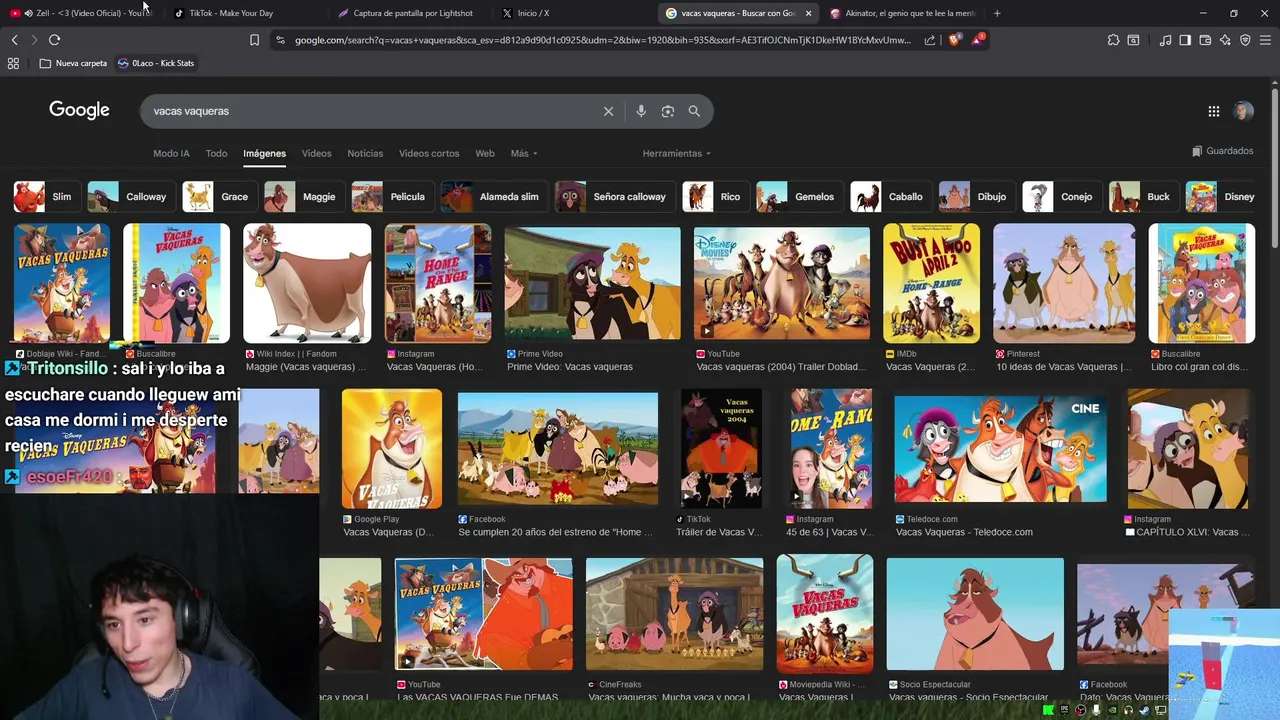Open the Prime Video result thumbnail
1280x720 pixels.
592,284
